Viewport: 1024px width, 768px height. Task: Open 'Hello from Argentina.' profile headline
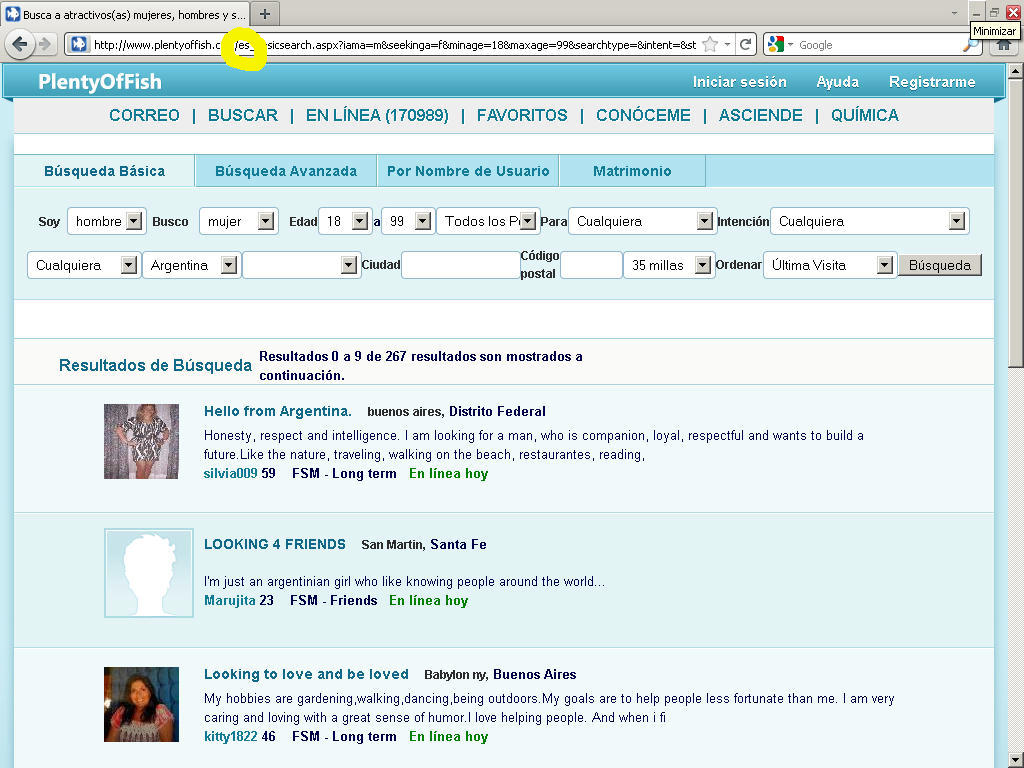(x=278, y=411)
